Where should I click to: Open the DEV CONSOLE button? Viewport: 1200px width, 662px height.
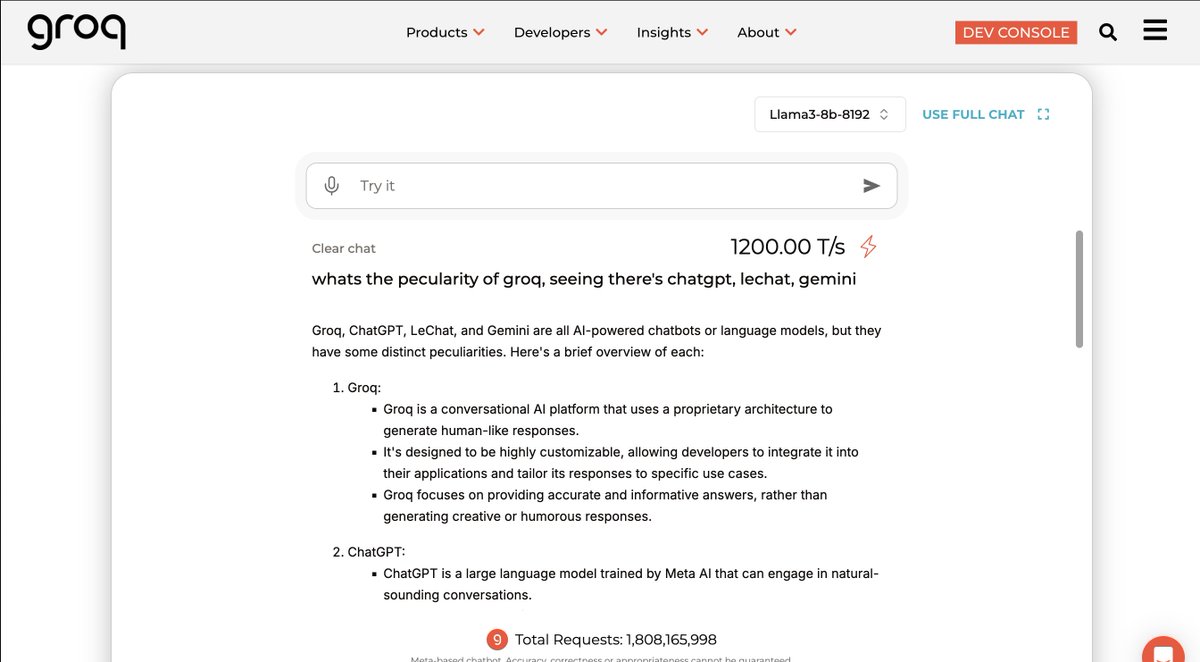[x=1017, y=32]
